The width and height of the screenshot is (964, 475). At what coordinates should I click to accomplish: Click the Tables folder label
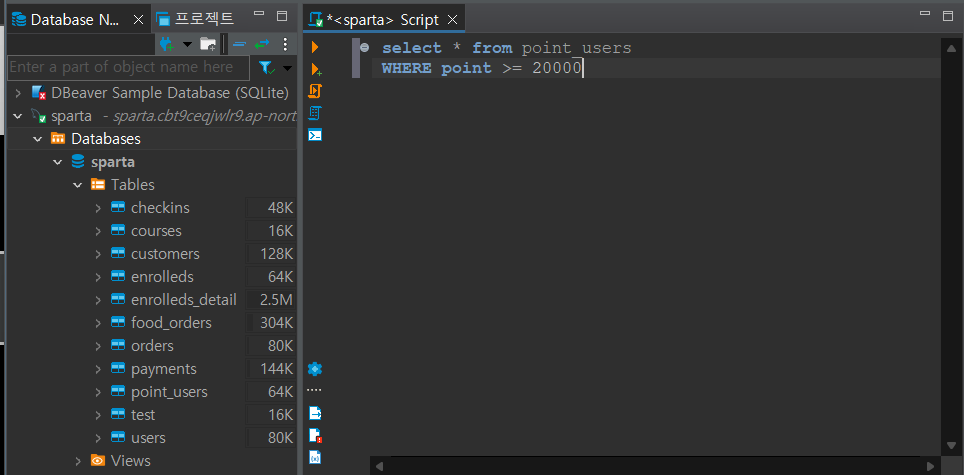pyautogui.click(x=133, y=185)
